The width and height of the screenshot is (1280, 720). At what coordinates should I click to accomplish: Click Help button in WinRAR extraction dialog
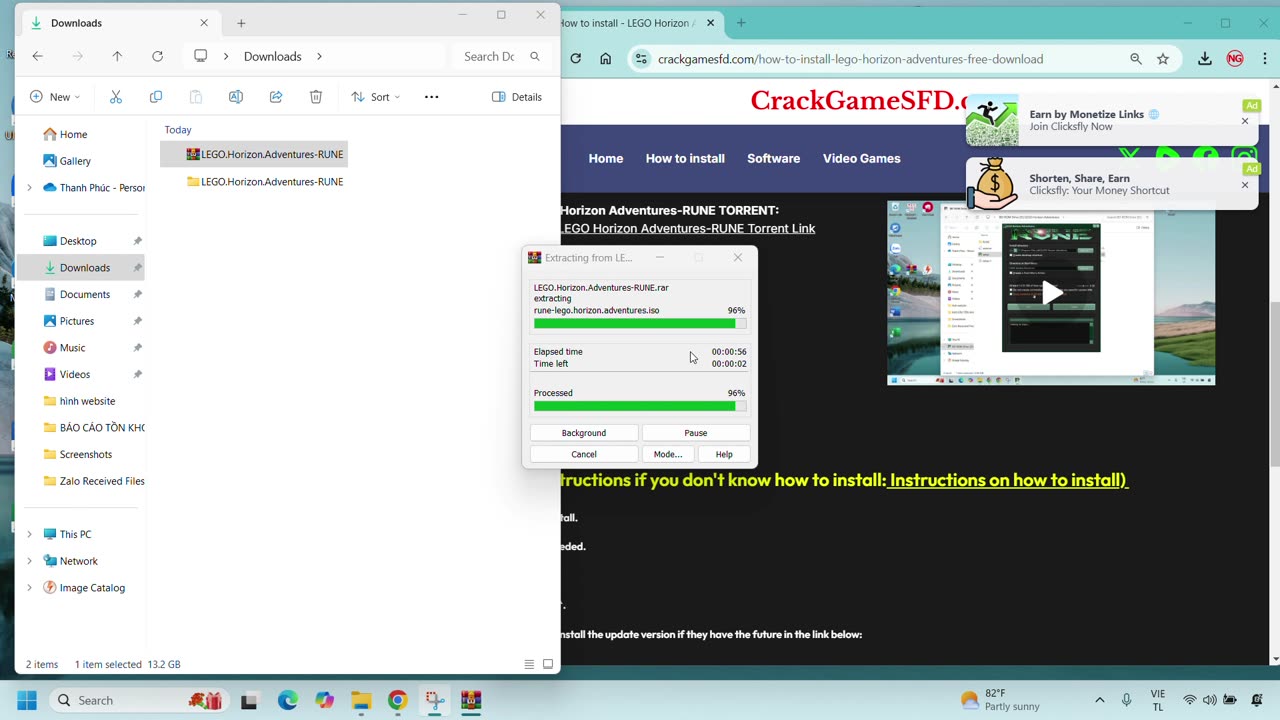(x=724, y=454)
